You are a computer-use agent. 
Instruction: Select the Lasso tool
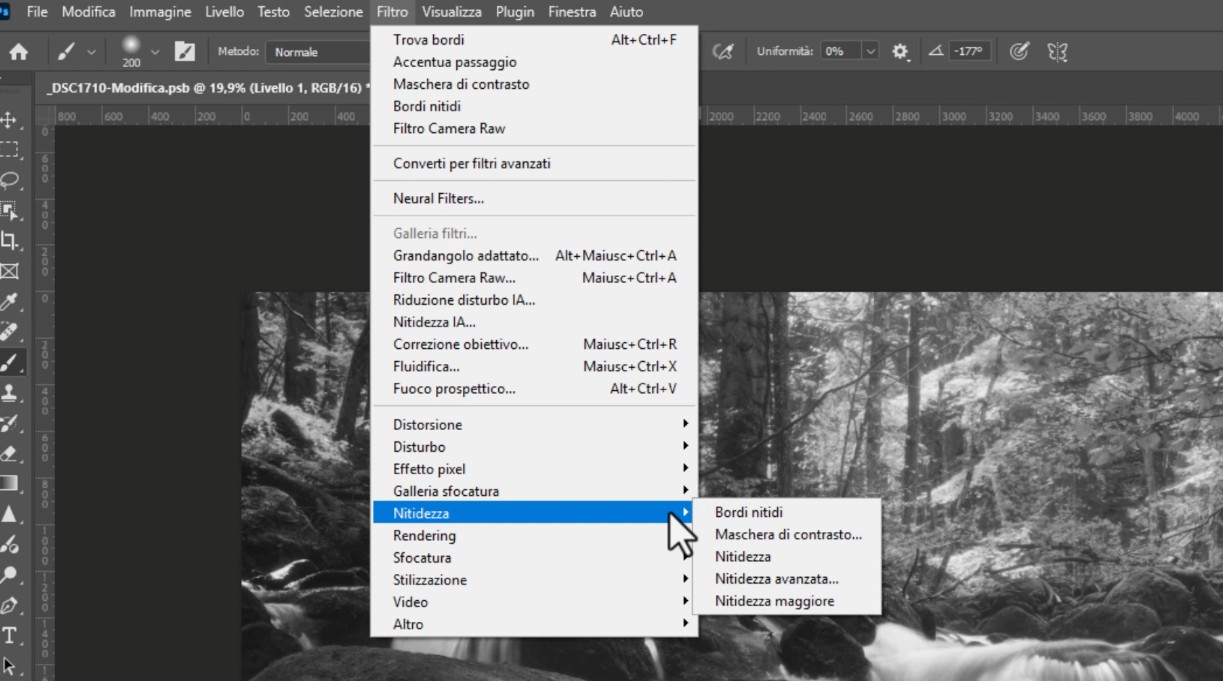coord(10,180)
